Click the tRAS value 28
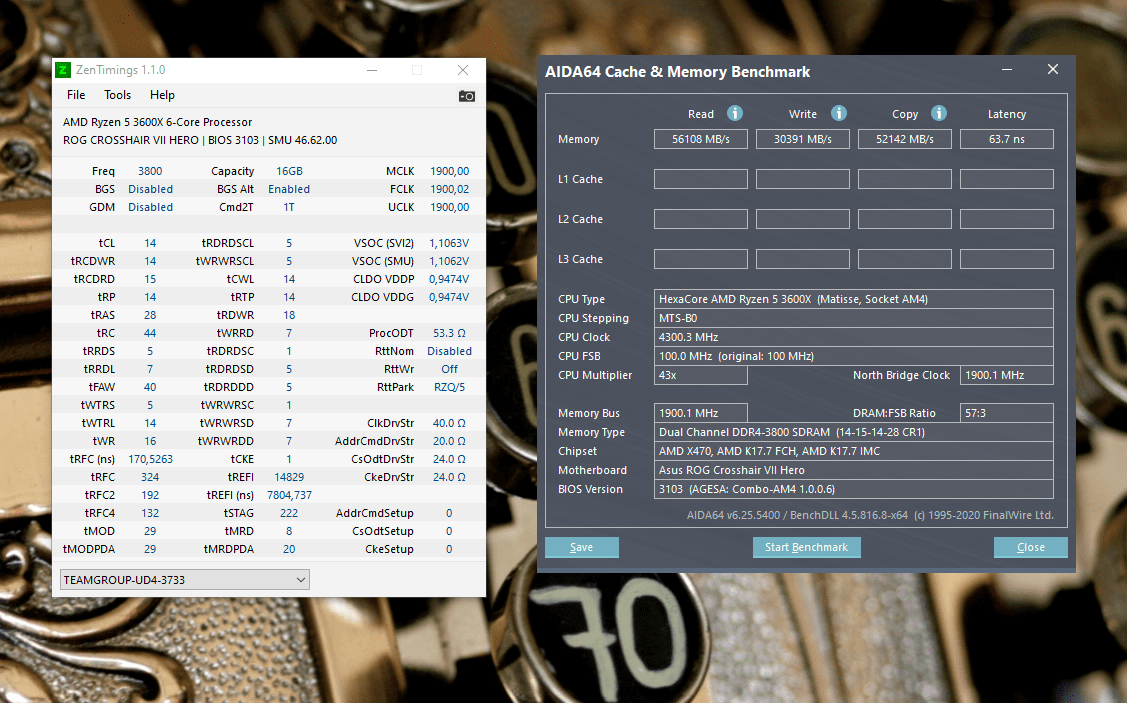This screenshot has width=1127, height=703. (x=150, y=315)
